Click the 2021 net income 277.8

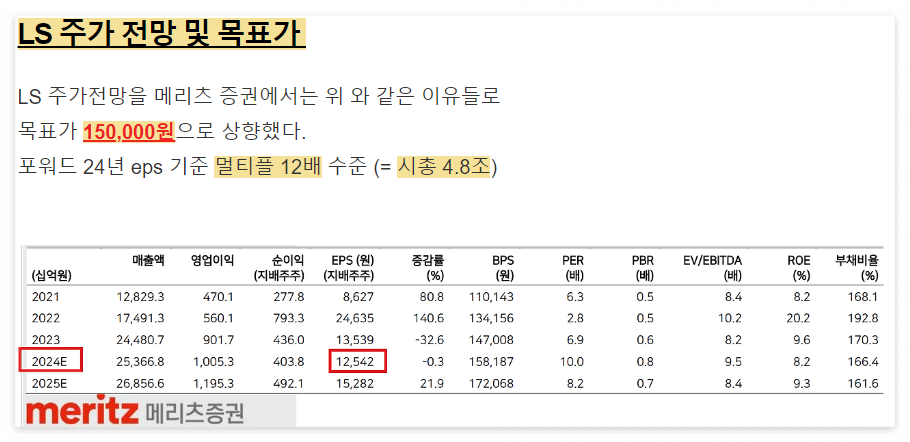pos(290,298)
